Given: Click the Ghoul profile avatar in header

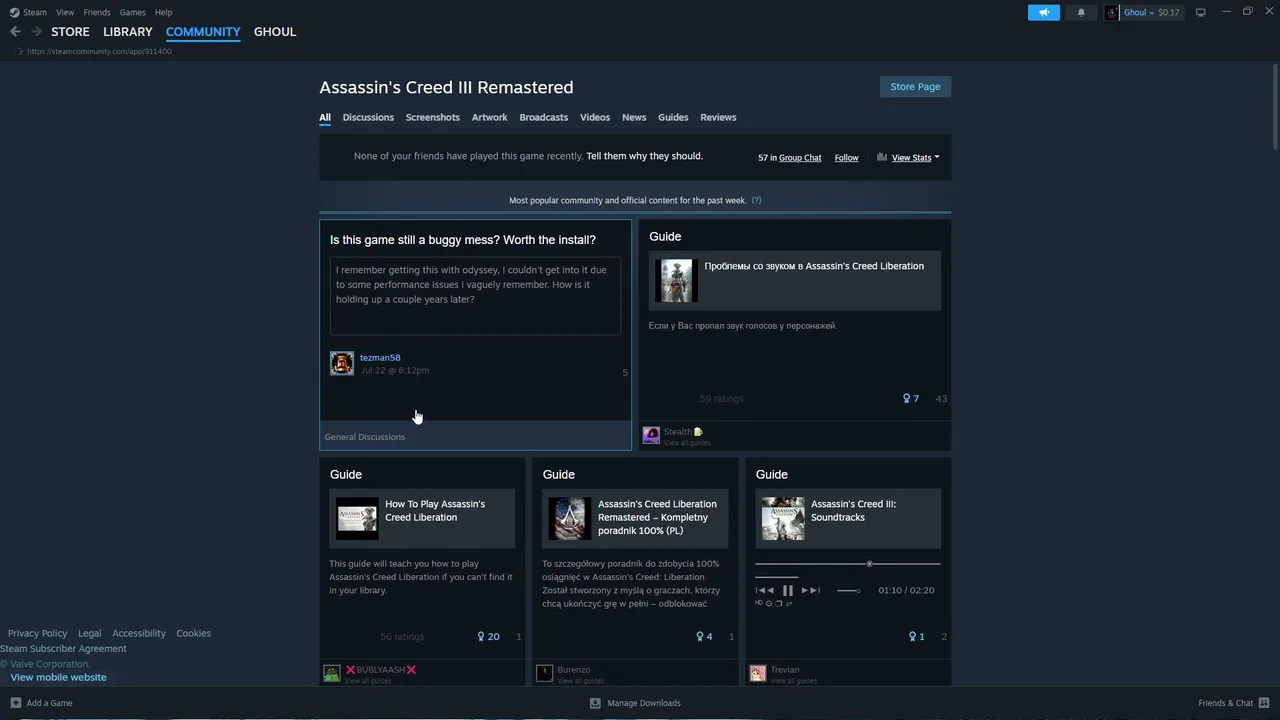Looking at the screenshot, I should coord(1112,12).
